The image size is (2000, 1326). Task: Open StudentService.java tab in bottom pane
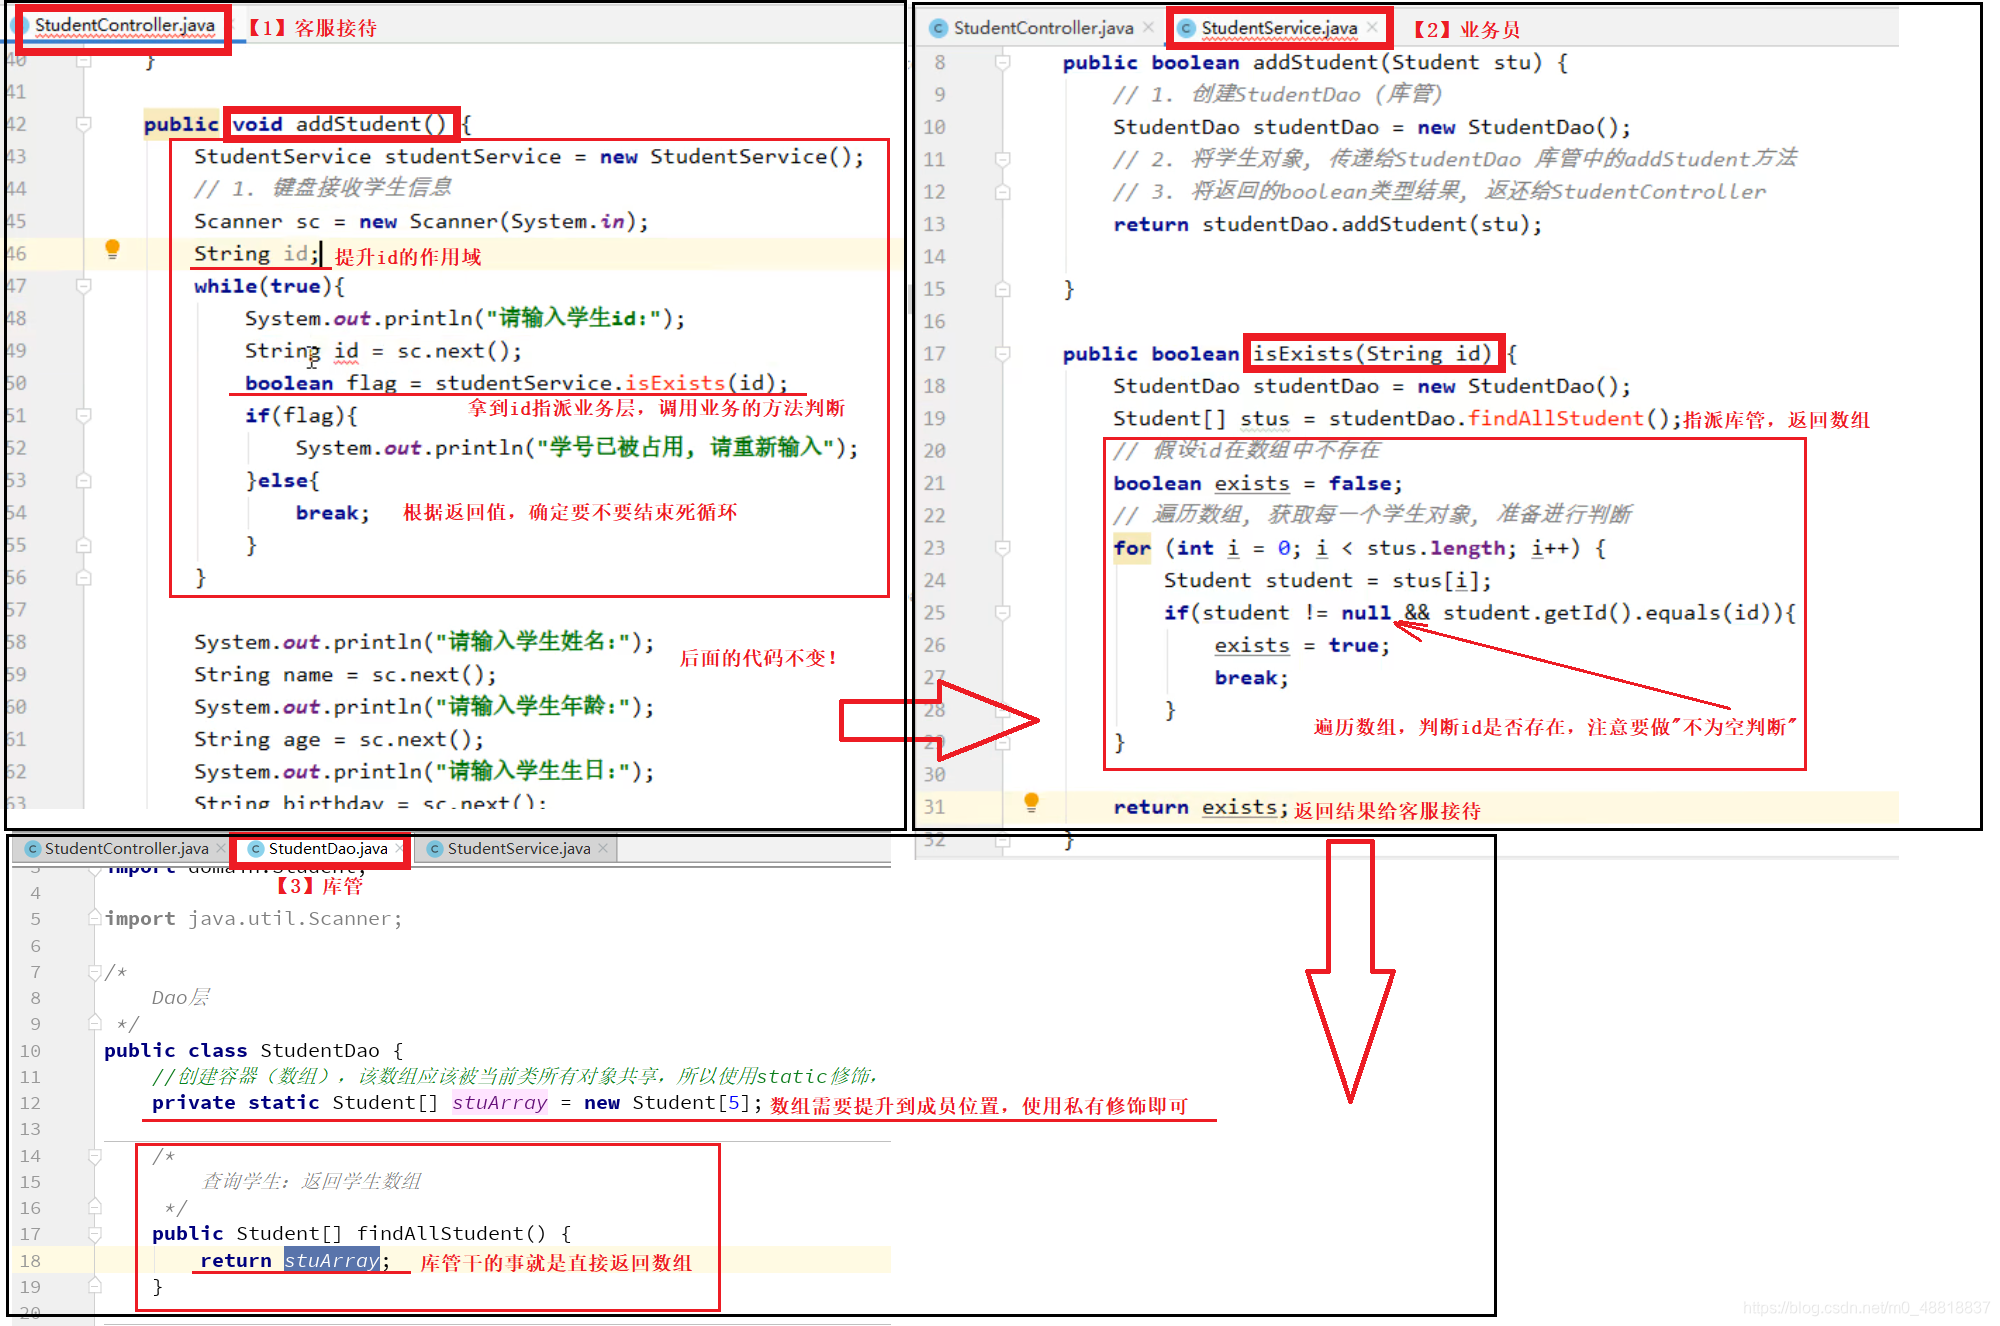click(x=518, y=848)
